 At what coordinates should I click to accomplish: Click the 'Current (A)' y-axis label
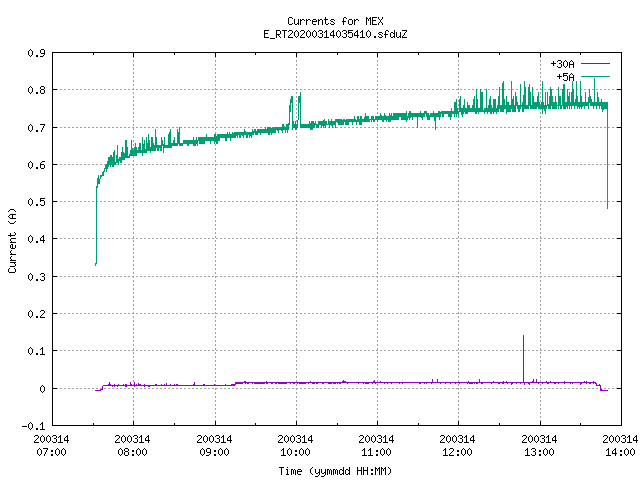point(12,240)
